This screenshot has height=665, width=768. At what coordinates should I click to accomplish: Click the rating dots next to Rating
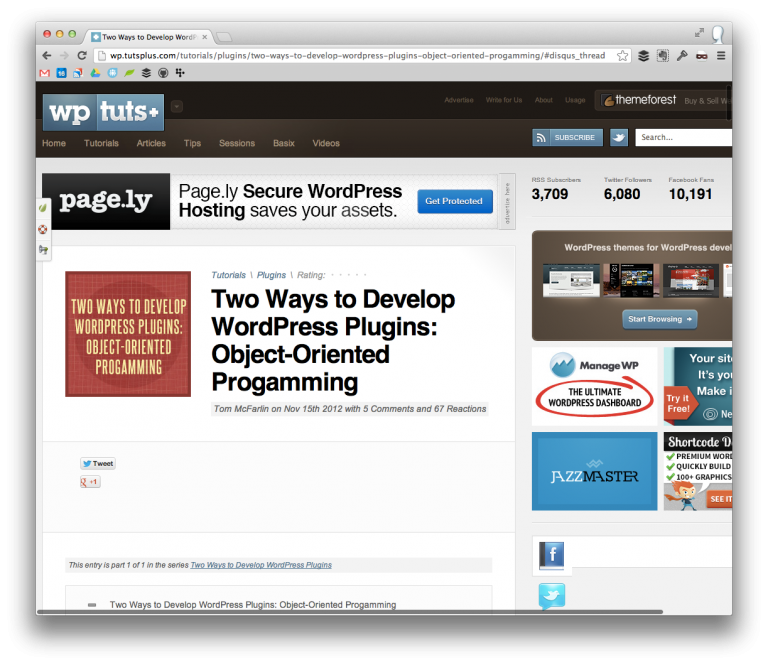click(x=348, y=275)
